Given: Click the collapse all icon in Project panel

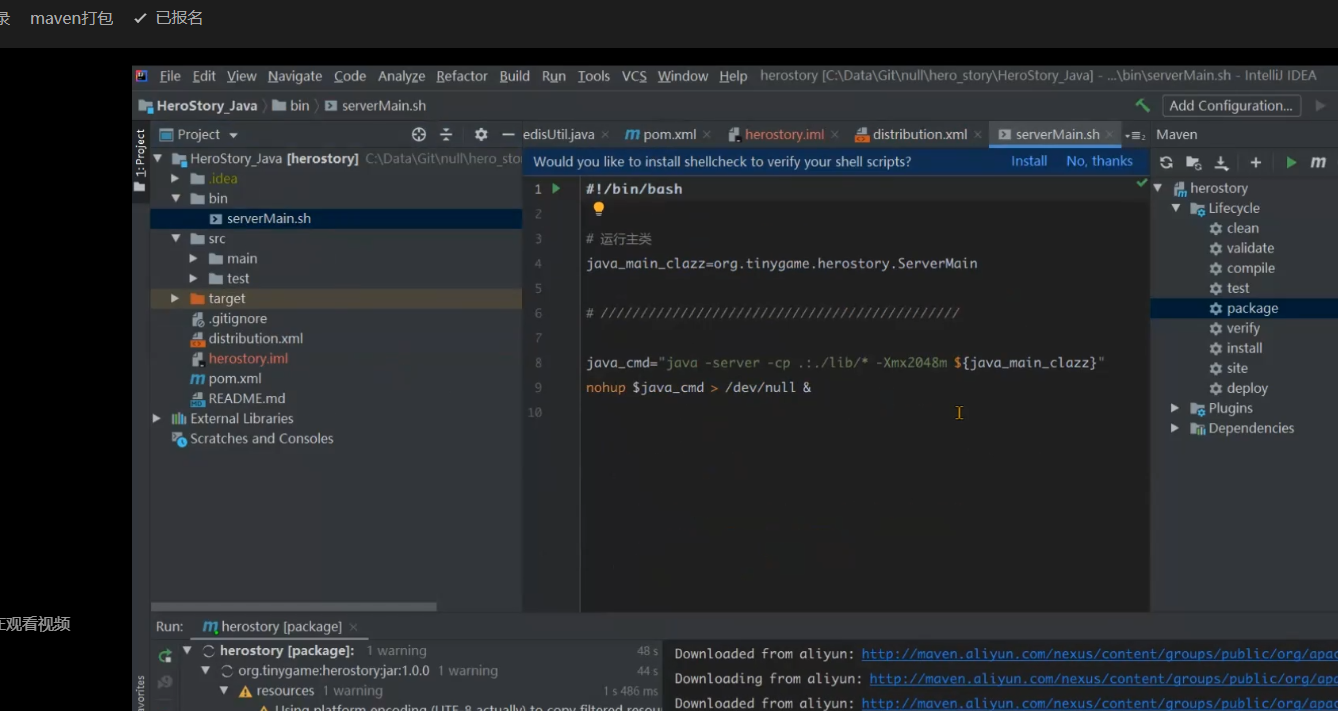Looking at the screenshot, I should pos(446,134).
